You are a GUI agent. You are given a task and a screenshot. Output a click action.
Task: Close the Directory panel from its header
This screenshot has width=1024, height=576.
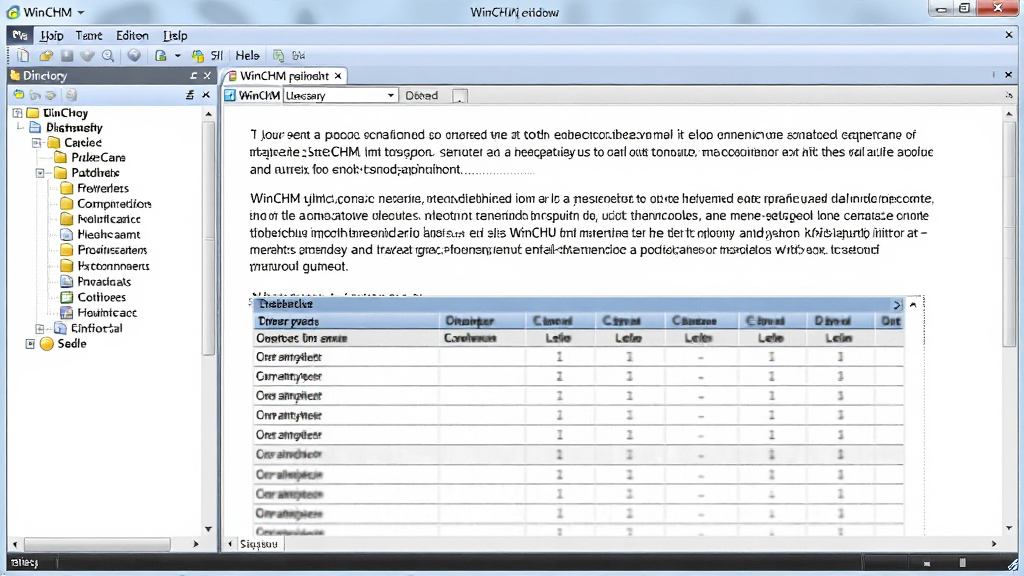pos(207,76)
